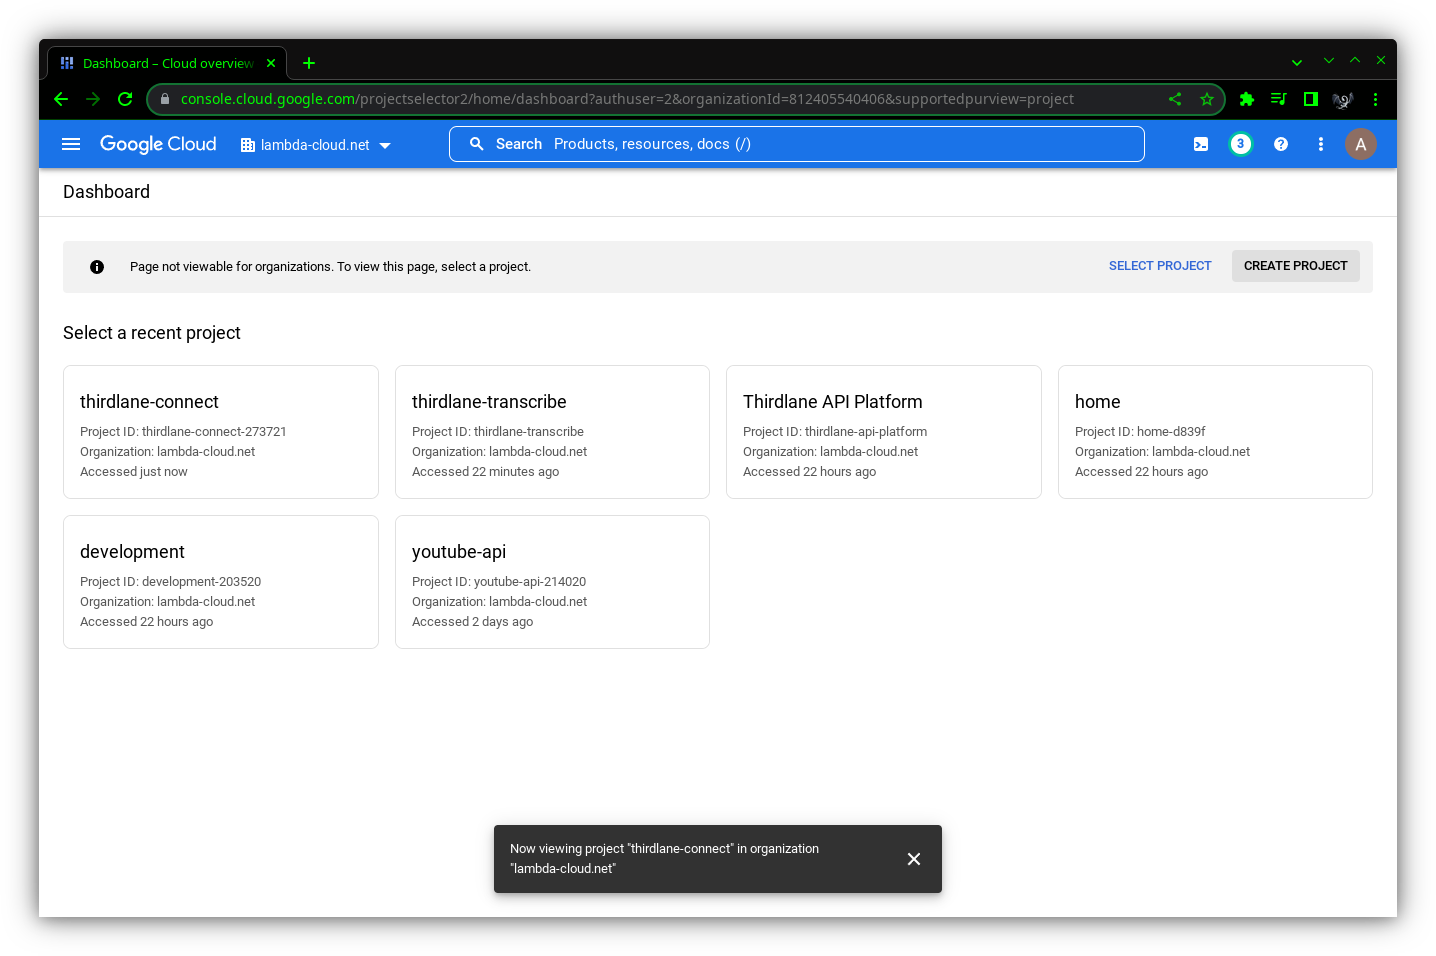1436x956 pixels.
Task: Click 'Project ID: development-203520' text
Action: pyautogui.click(x=170, y=582)
